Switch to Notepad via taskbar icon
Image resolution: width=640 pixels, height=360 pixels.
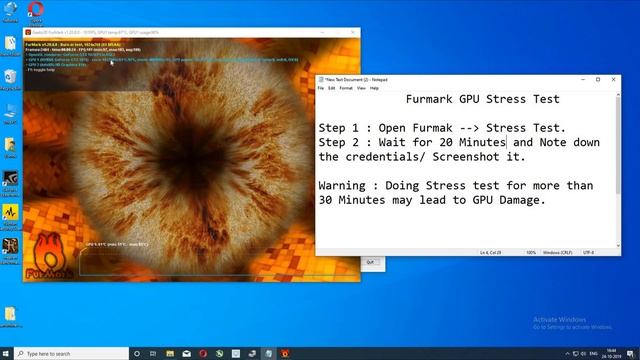point(269,353)
